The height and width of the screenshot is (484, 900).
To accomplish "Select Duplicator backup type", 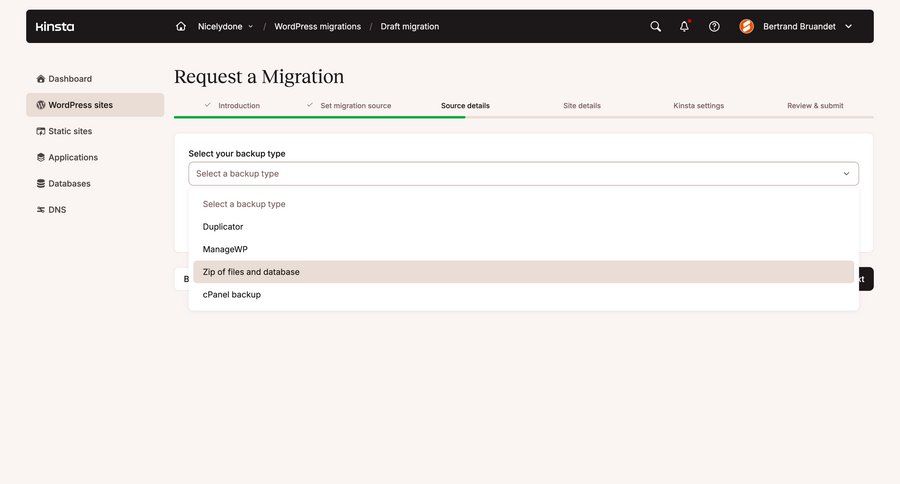I will pos(223,227).
